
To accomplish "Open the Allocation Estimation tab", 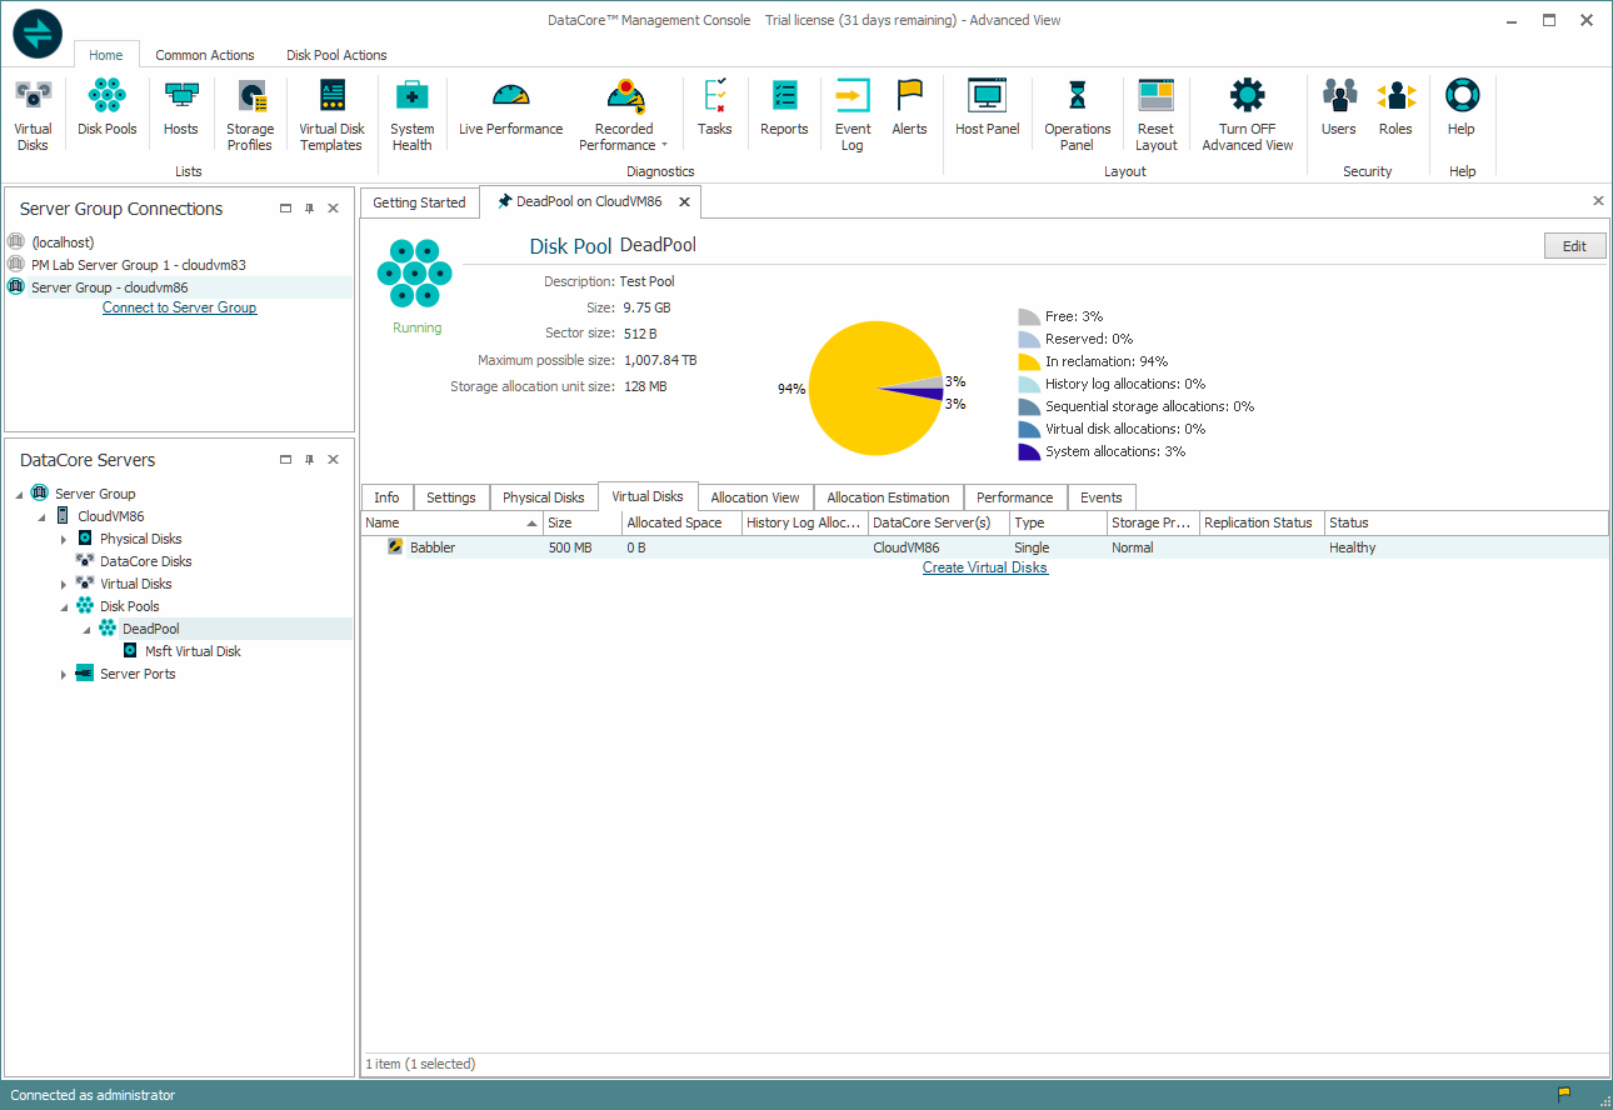I will (x=888, y=497).
